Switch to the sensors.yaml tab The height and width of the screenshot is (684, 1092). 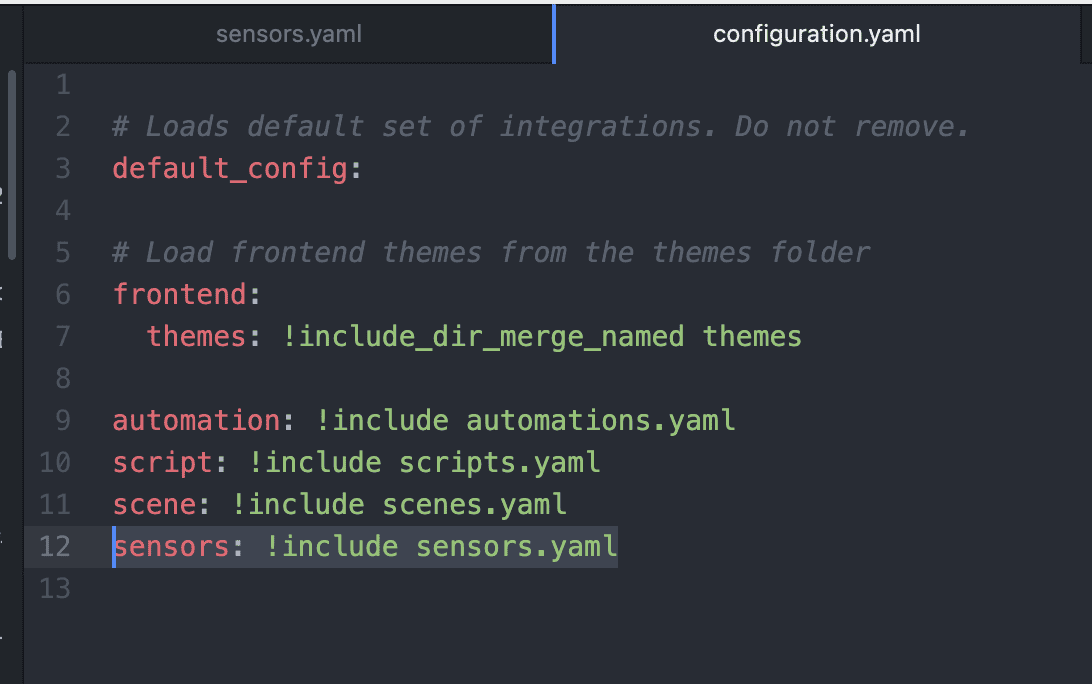point(288,34)
